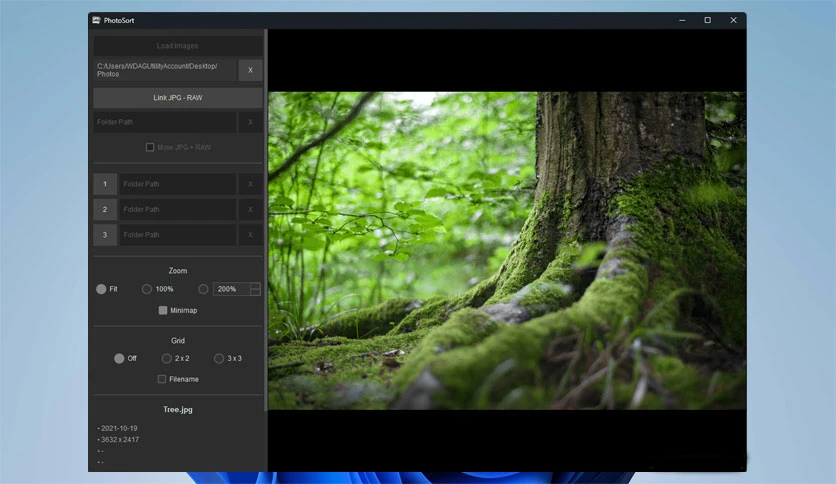This screenshot has height=484, width=836.
Task: Select the grid Off radio button
Action: tap(119, 359)
